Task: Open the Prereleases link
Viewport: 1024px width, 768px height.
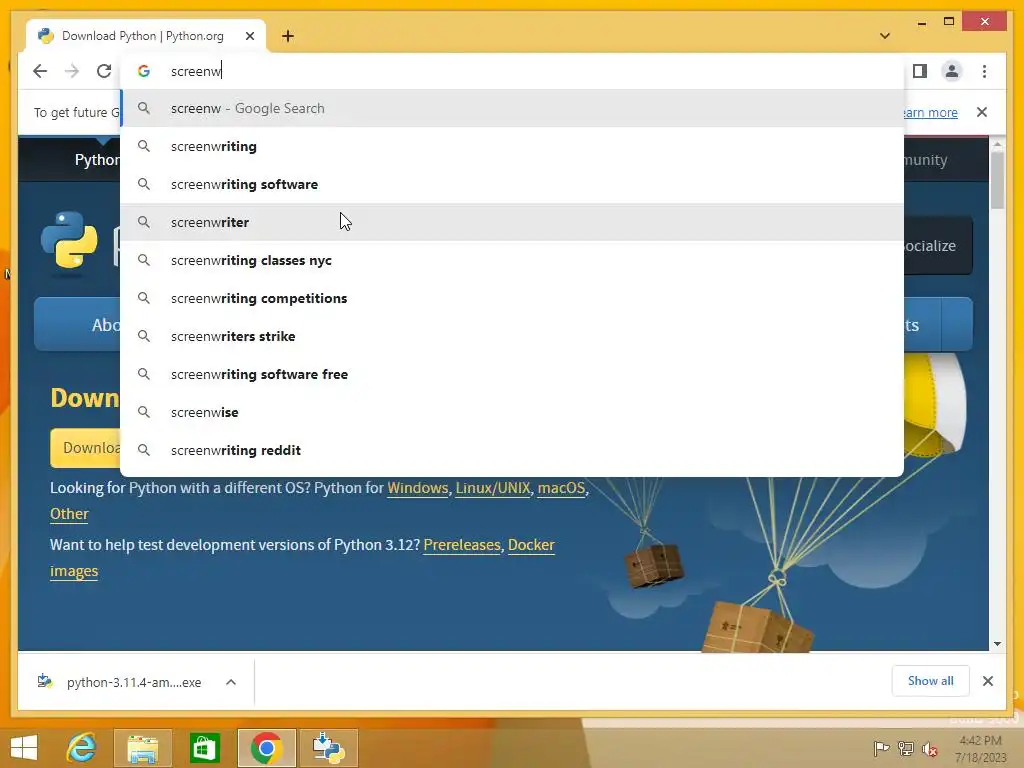Action: (x=462, y=545)
